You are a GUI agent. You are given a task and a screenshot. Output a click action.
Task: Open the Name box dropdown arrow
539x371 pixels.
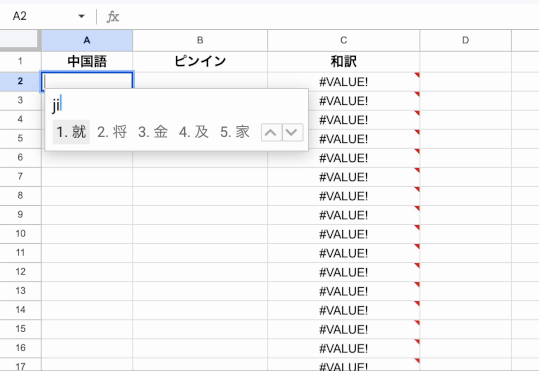[81, 16]
